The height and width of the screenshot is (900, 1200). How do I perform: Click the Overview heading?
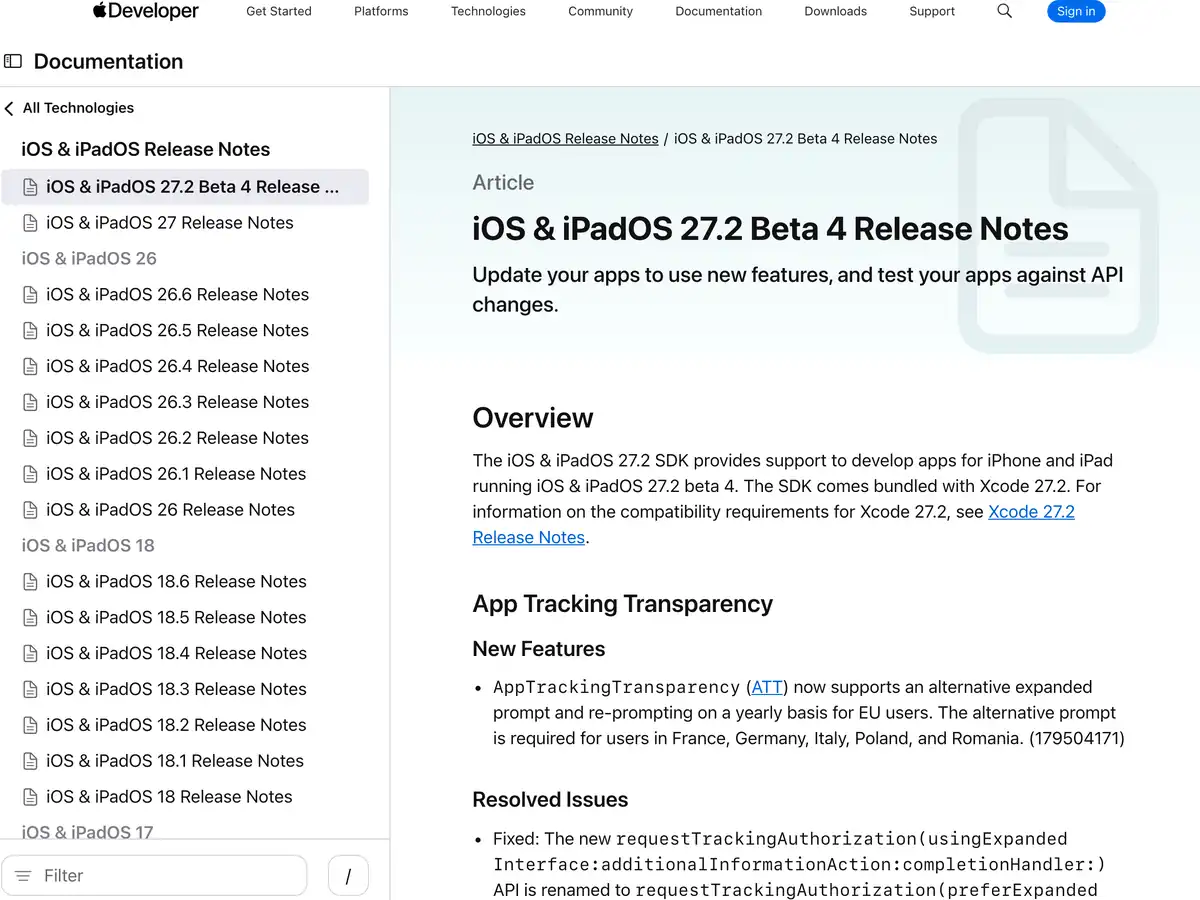point(533,418)
